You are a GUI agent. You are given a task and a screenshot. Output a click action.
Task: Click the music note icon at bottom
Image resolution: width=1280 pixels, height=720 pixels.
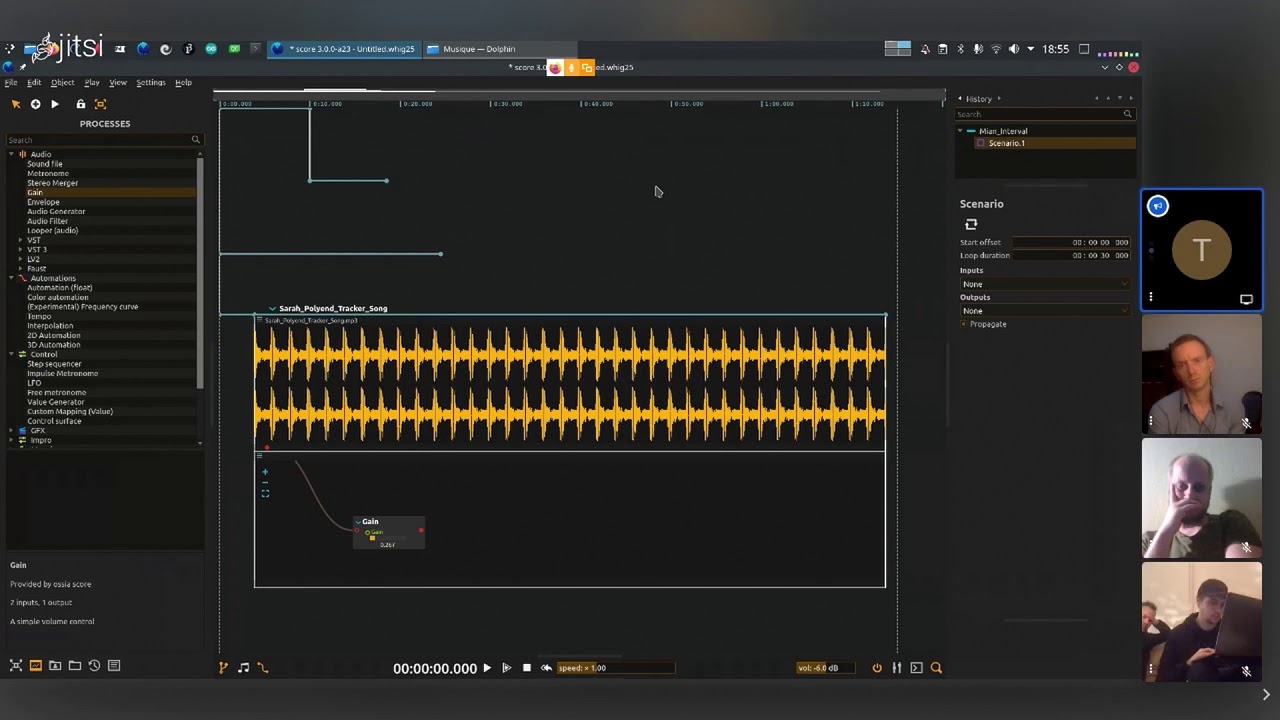click(243, 668)
